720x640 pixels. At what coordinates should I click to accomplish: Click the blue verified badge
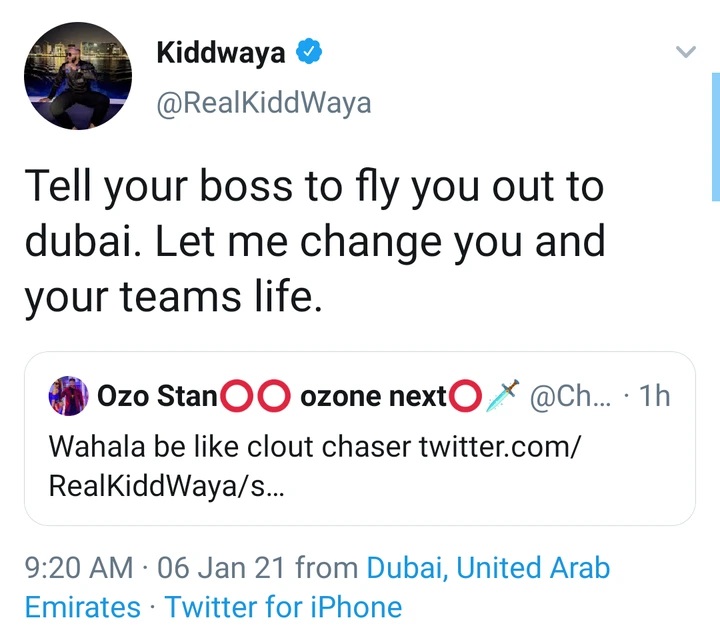[313, 54]
